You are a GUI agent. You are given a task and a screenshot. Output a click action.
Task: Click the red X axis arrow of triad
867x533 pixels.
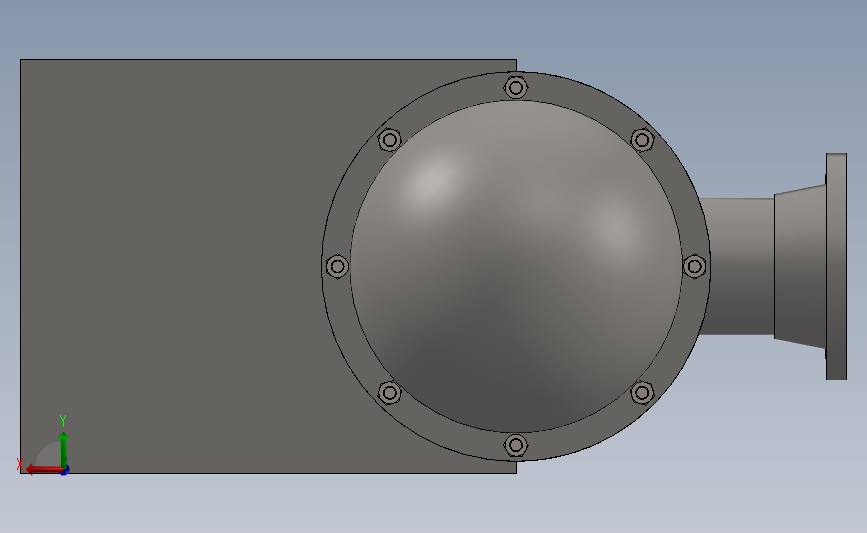tap(44, 470)
